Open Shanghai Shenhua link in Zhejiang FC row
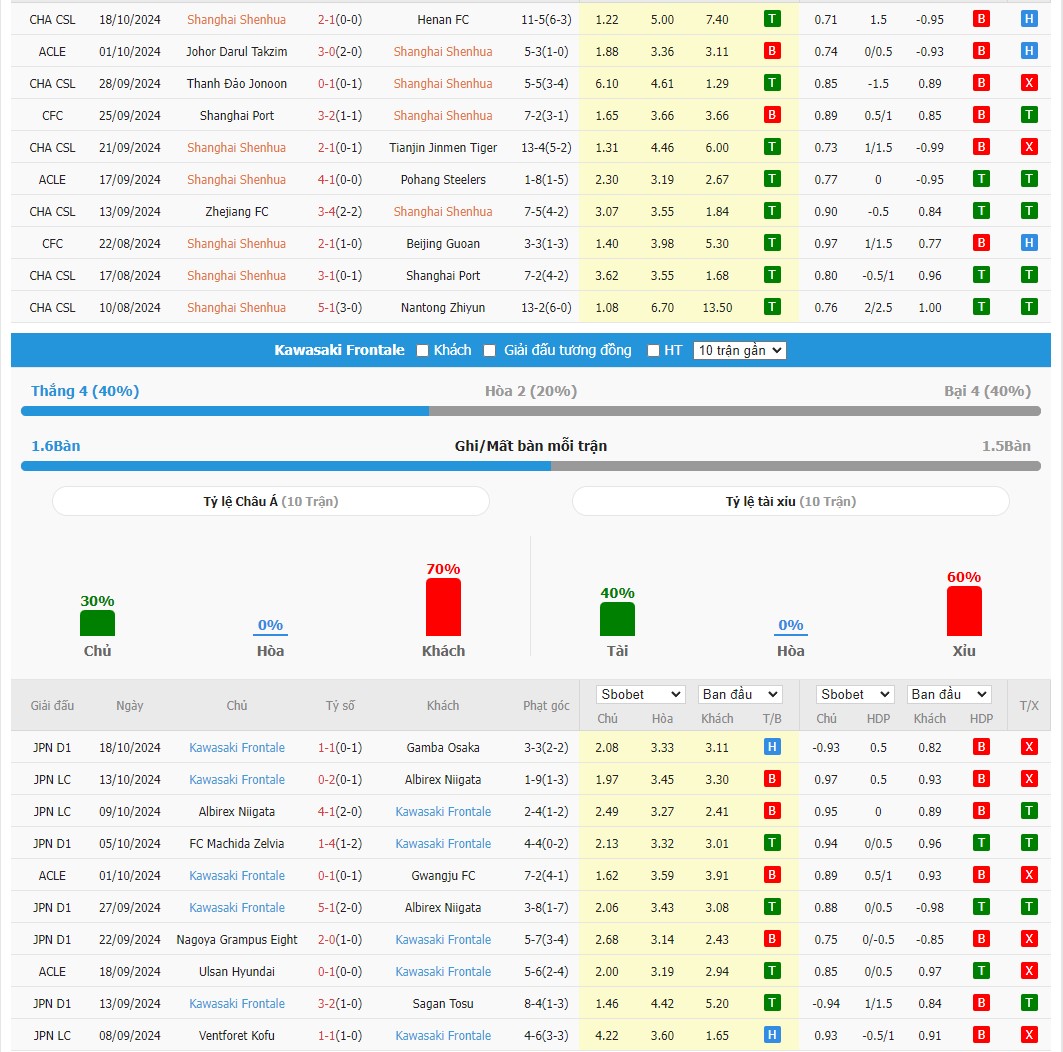Viewport: 1063px width, 1052px height. pyautogui.click(x=443, y=211)
